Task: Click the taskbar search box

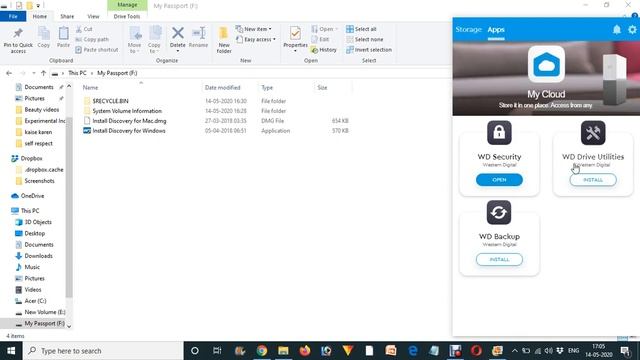Action: [x=103, y=351]
